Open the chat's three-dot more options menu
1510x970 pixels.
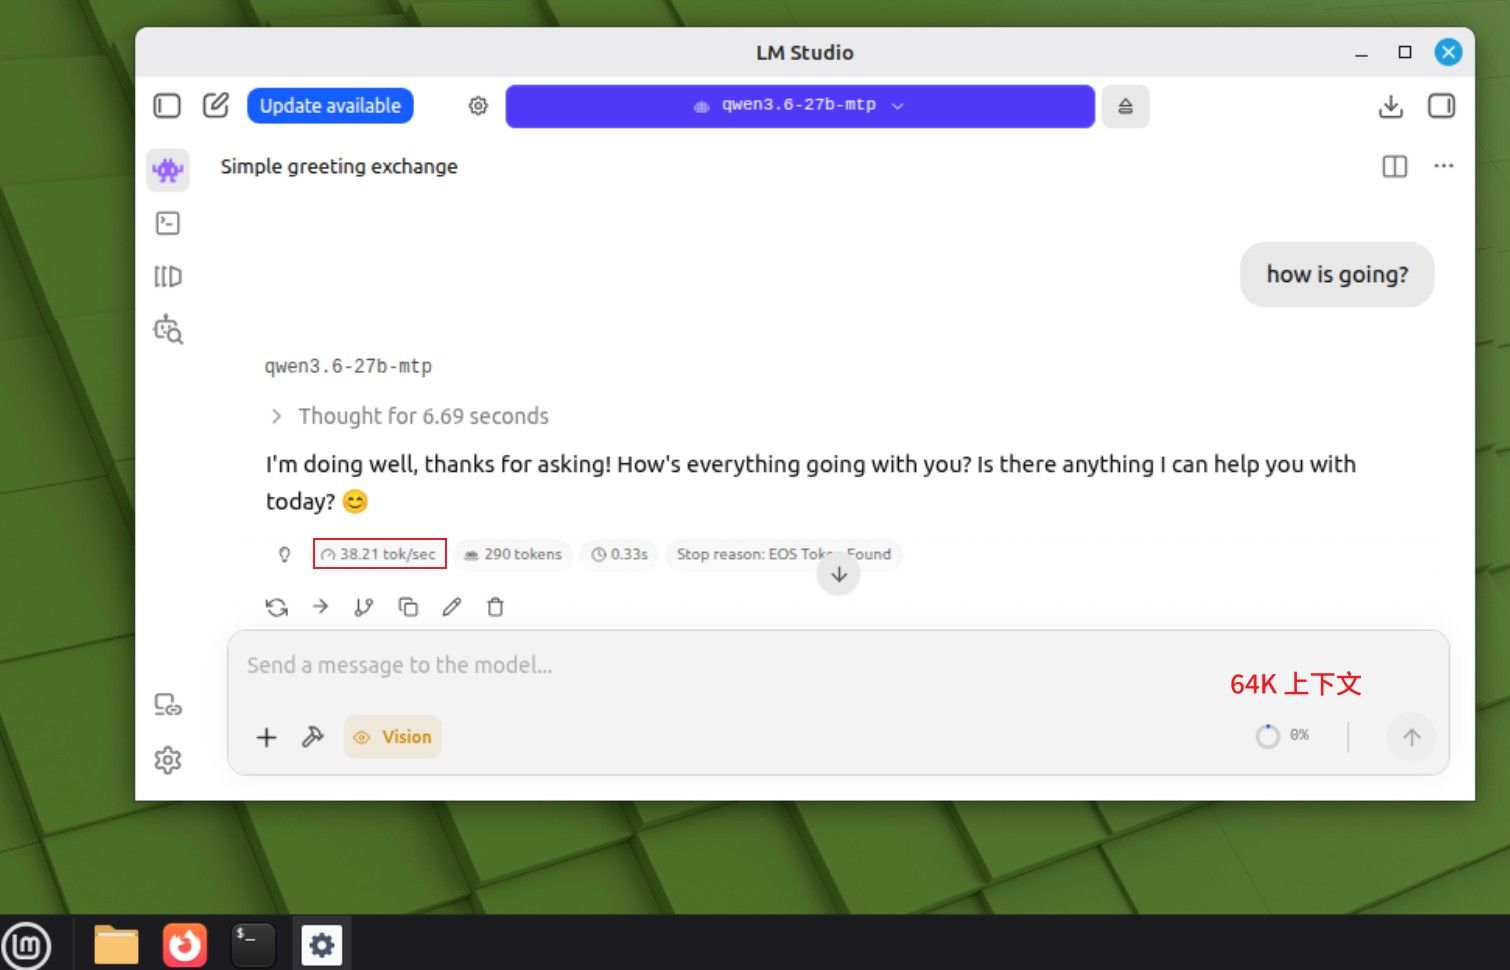click(x=1443, y=166)
